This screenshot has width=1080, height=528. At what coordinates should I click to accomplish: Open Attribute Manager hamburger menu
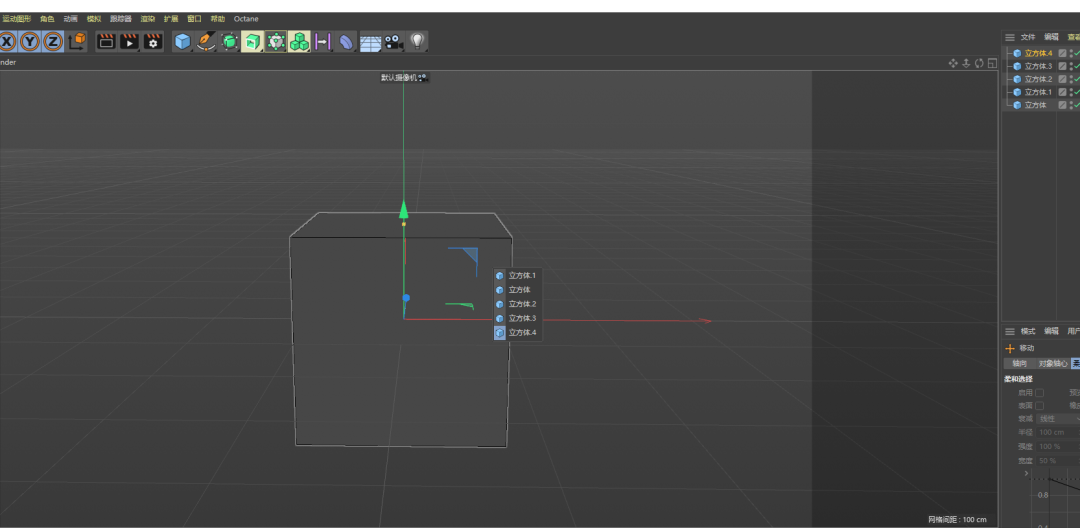pos(1010,331)
